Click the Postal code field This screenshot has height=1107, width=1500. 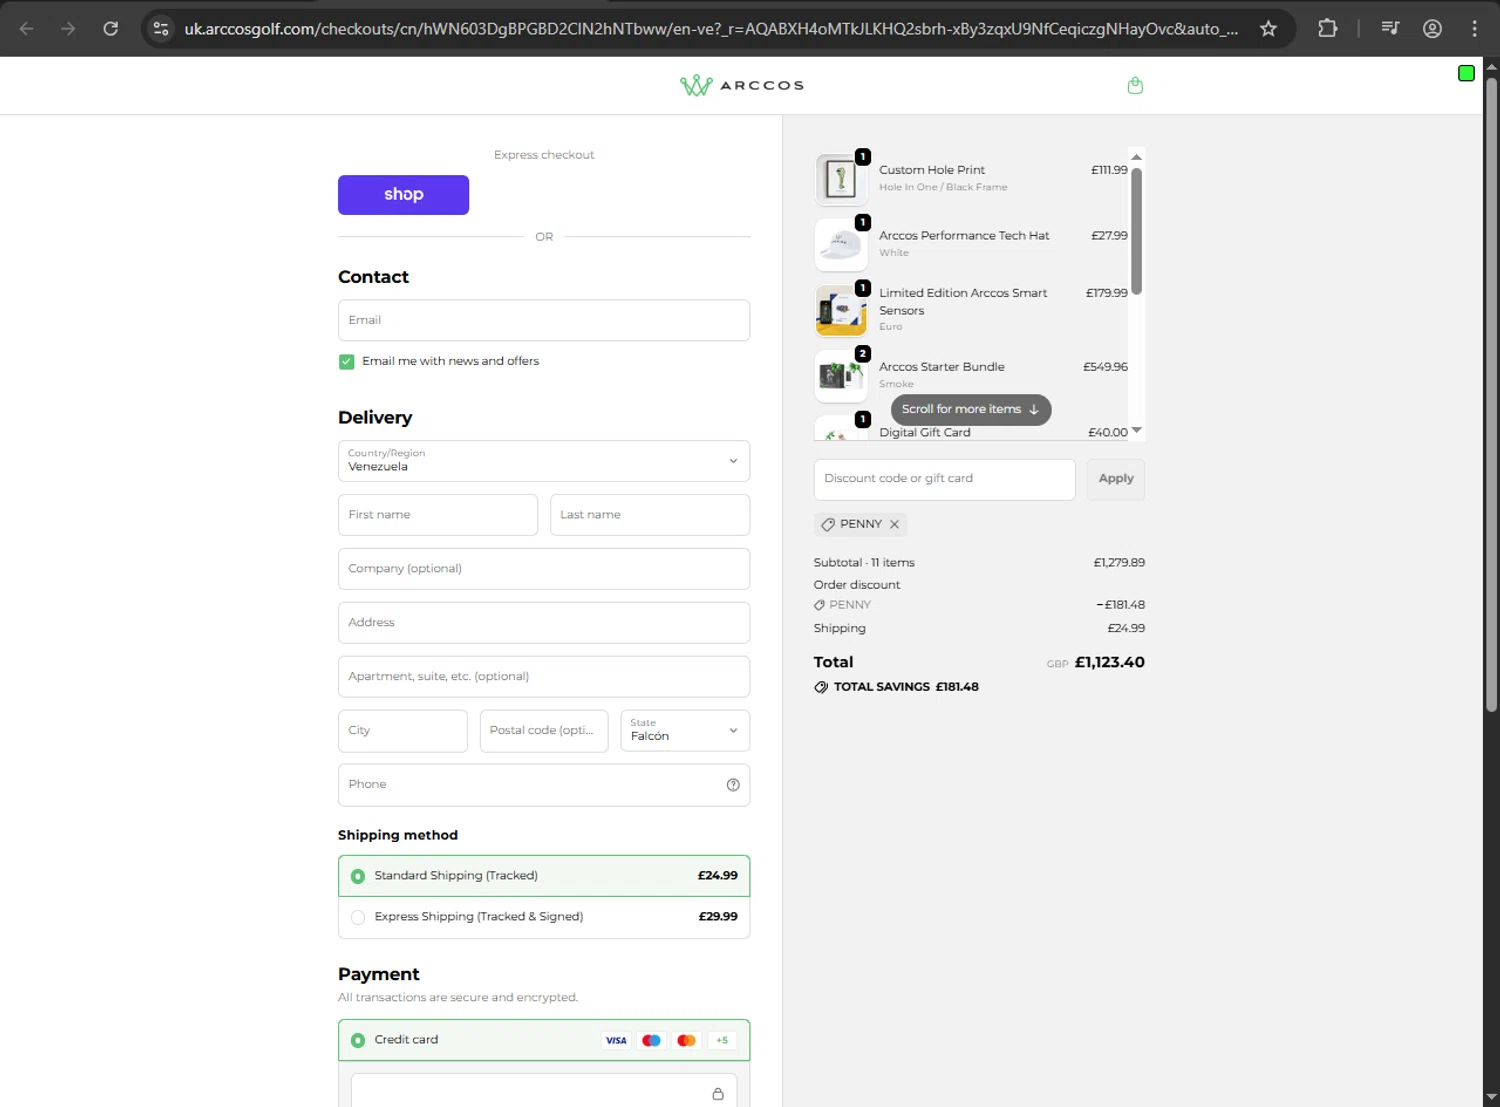coord(544,731)
